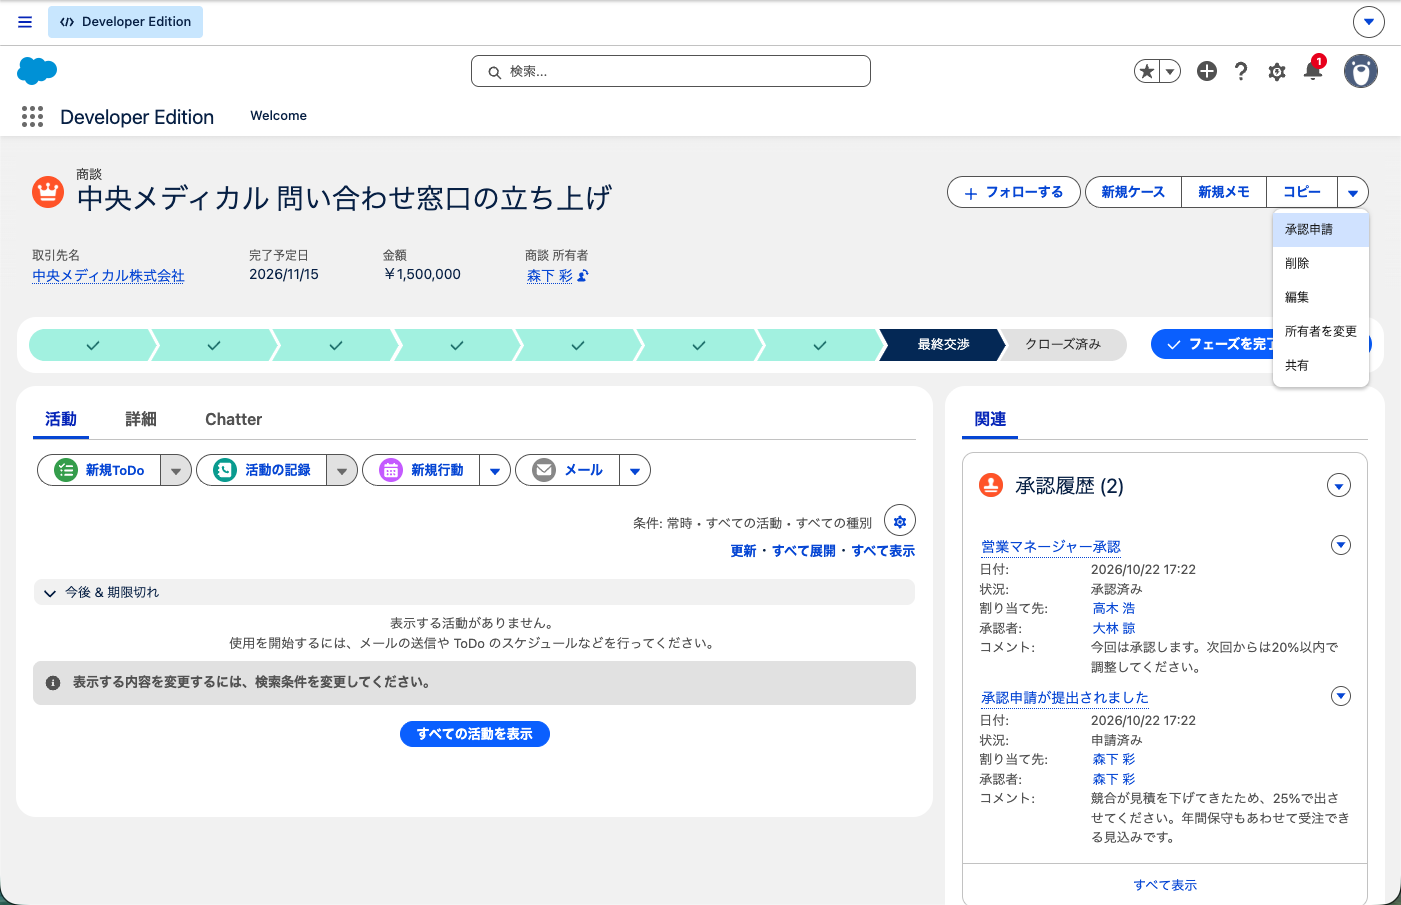Open the 承認履歴 card dropdown arrow
Image resolution: width=1401 pixels, height=905 pixels.
click(x=1339, y=485)
